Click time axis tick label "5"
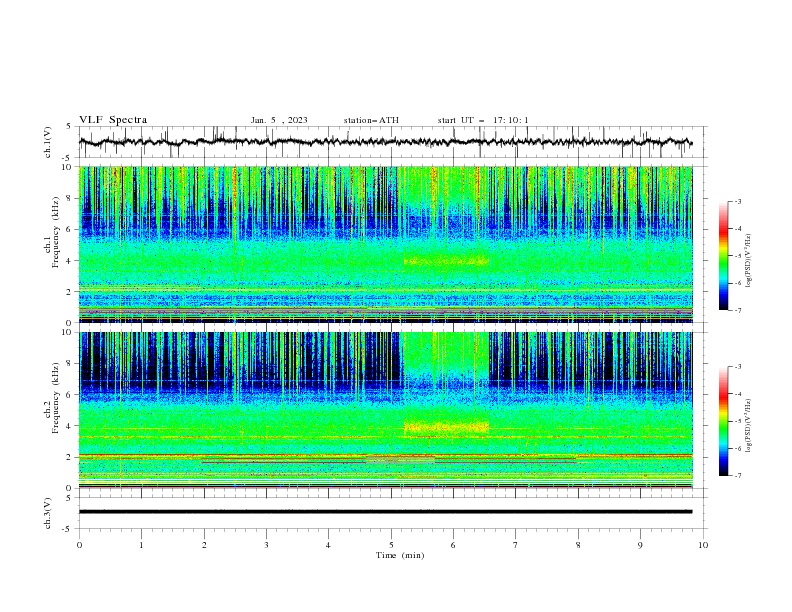This screenshot has width=792, height=612. point(391,545)
